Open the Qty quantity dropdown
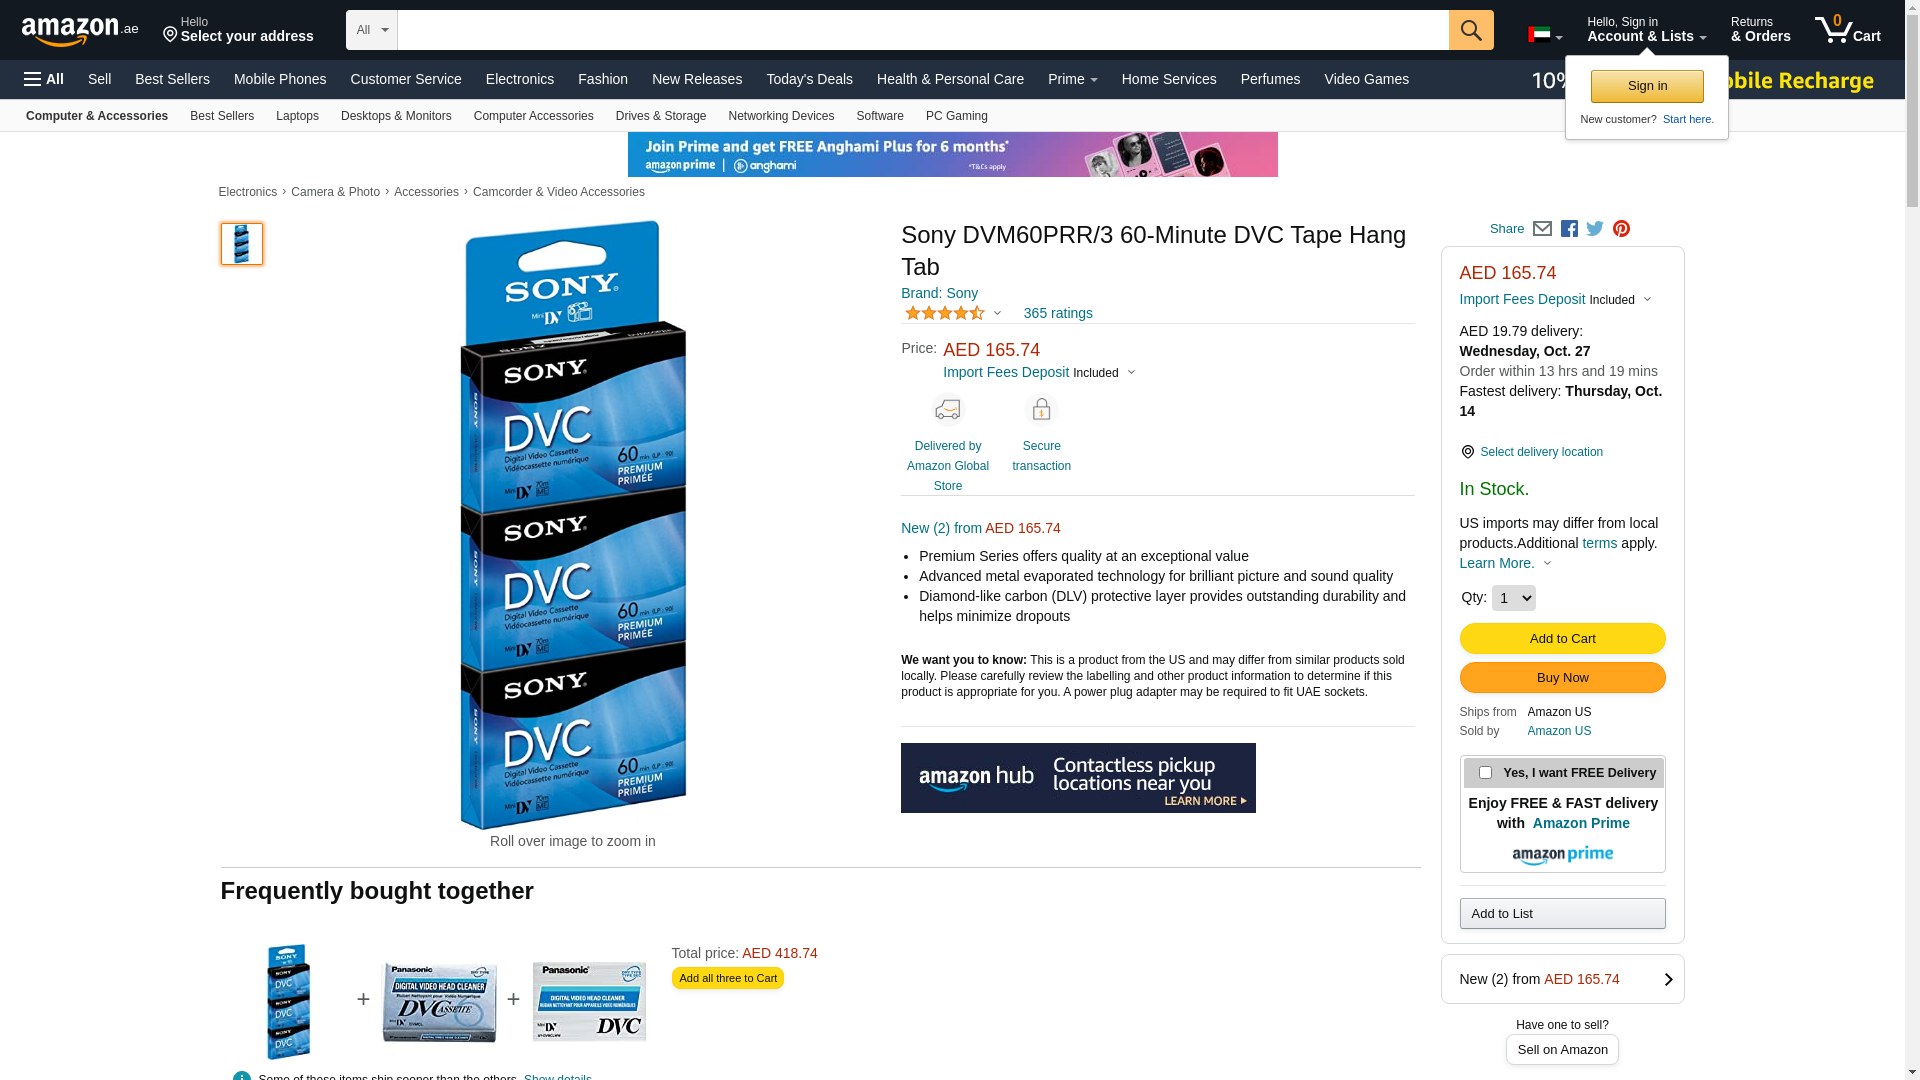 point(1513,598)
